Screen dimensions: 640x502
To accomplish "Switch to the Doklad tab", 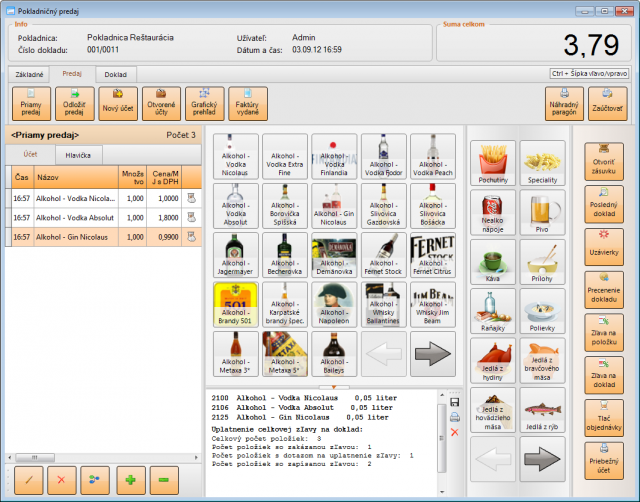I will pyautogui.click(x=115, y=74).
